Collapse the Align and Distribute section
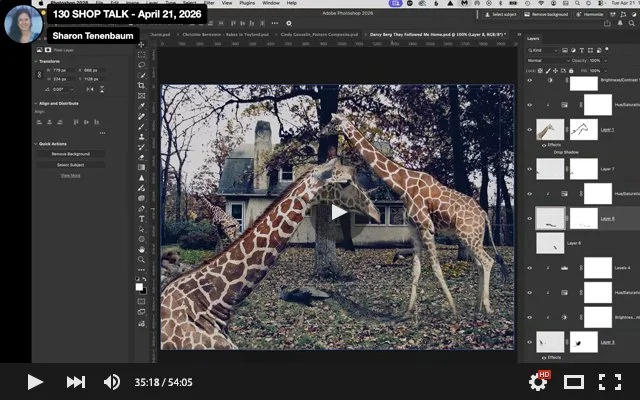This screenshot has height=400, width=640. click(36, 103)
